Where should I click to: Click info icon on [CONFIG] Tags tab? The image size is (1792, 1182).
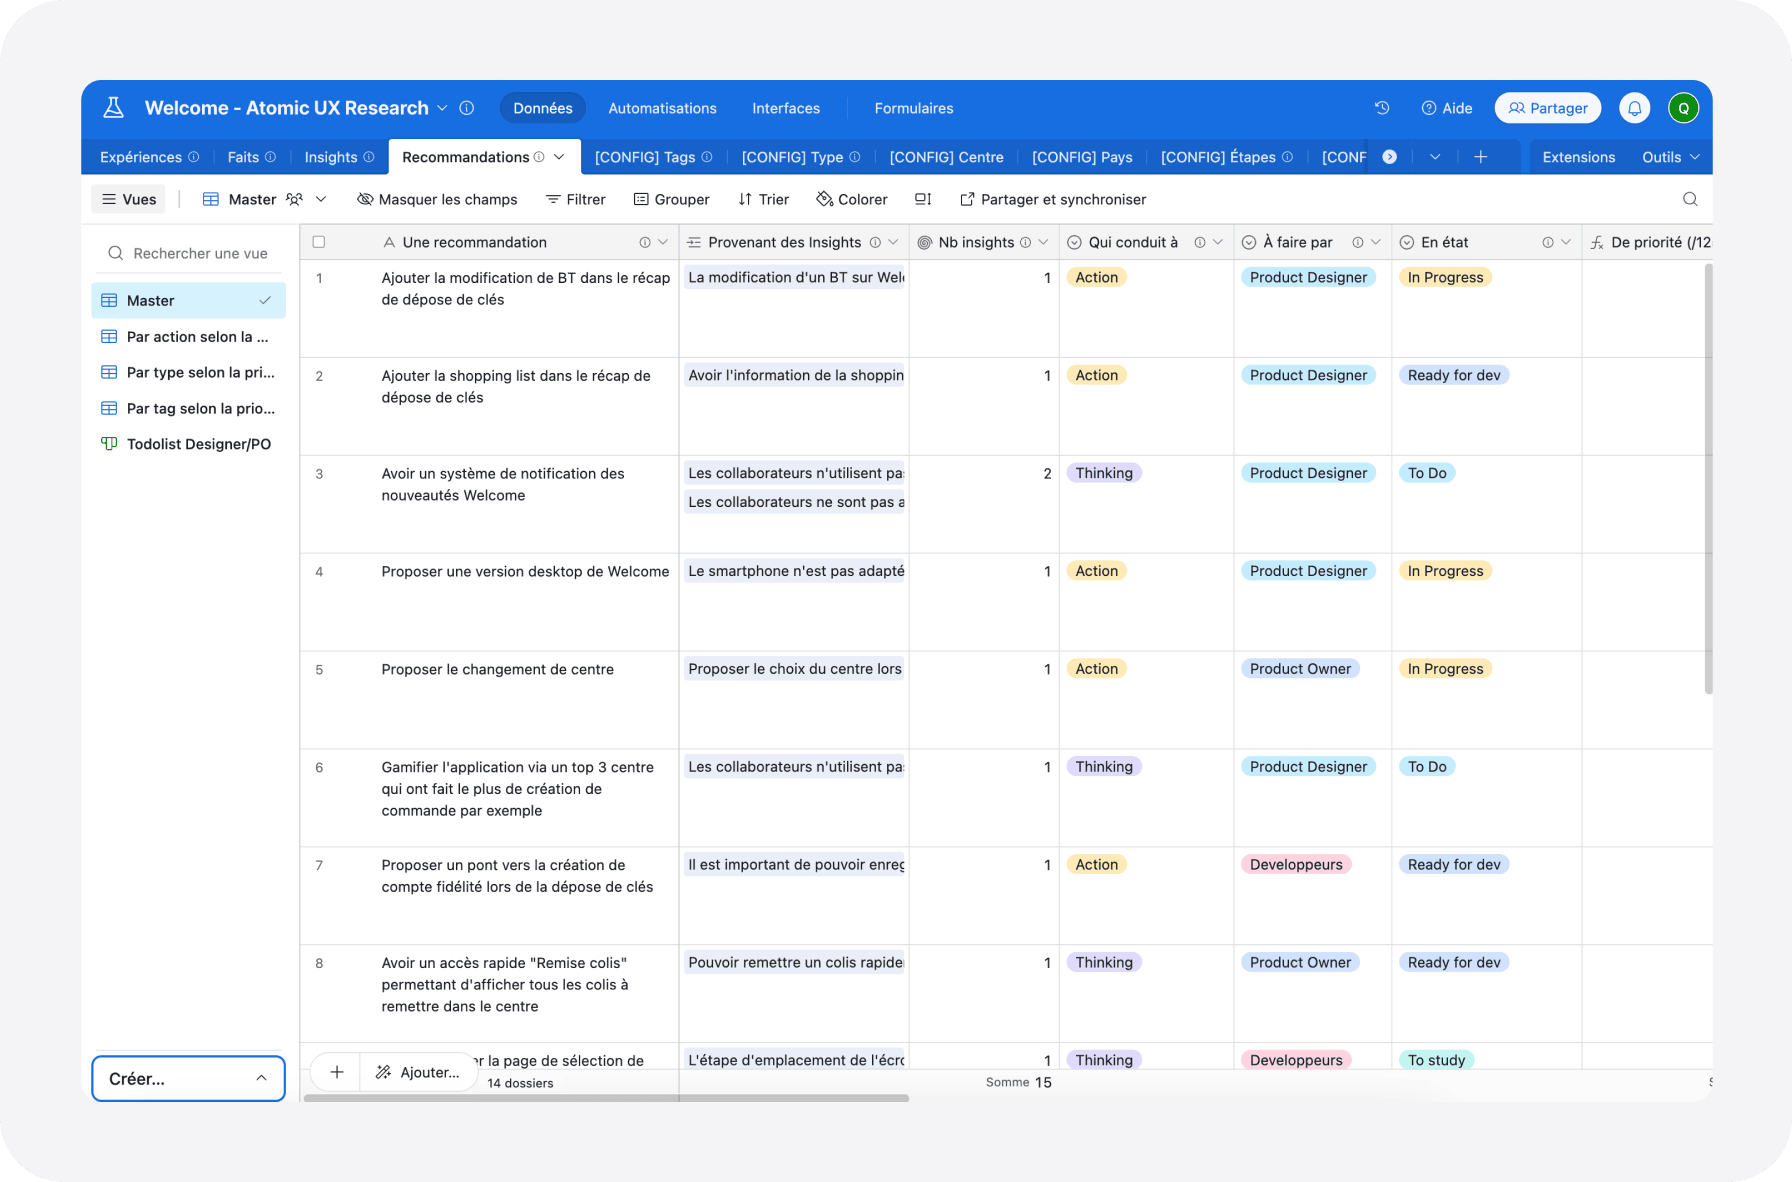click(707, 157)
